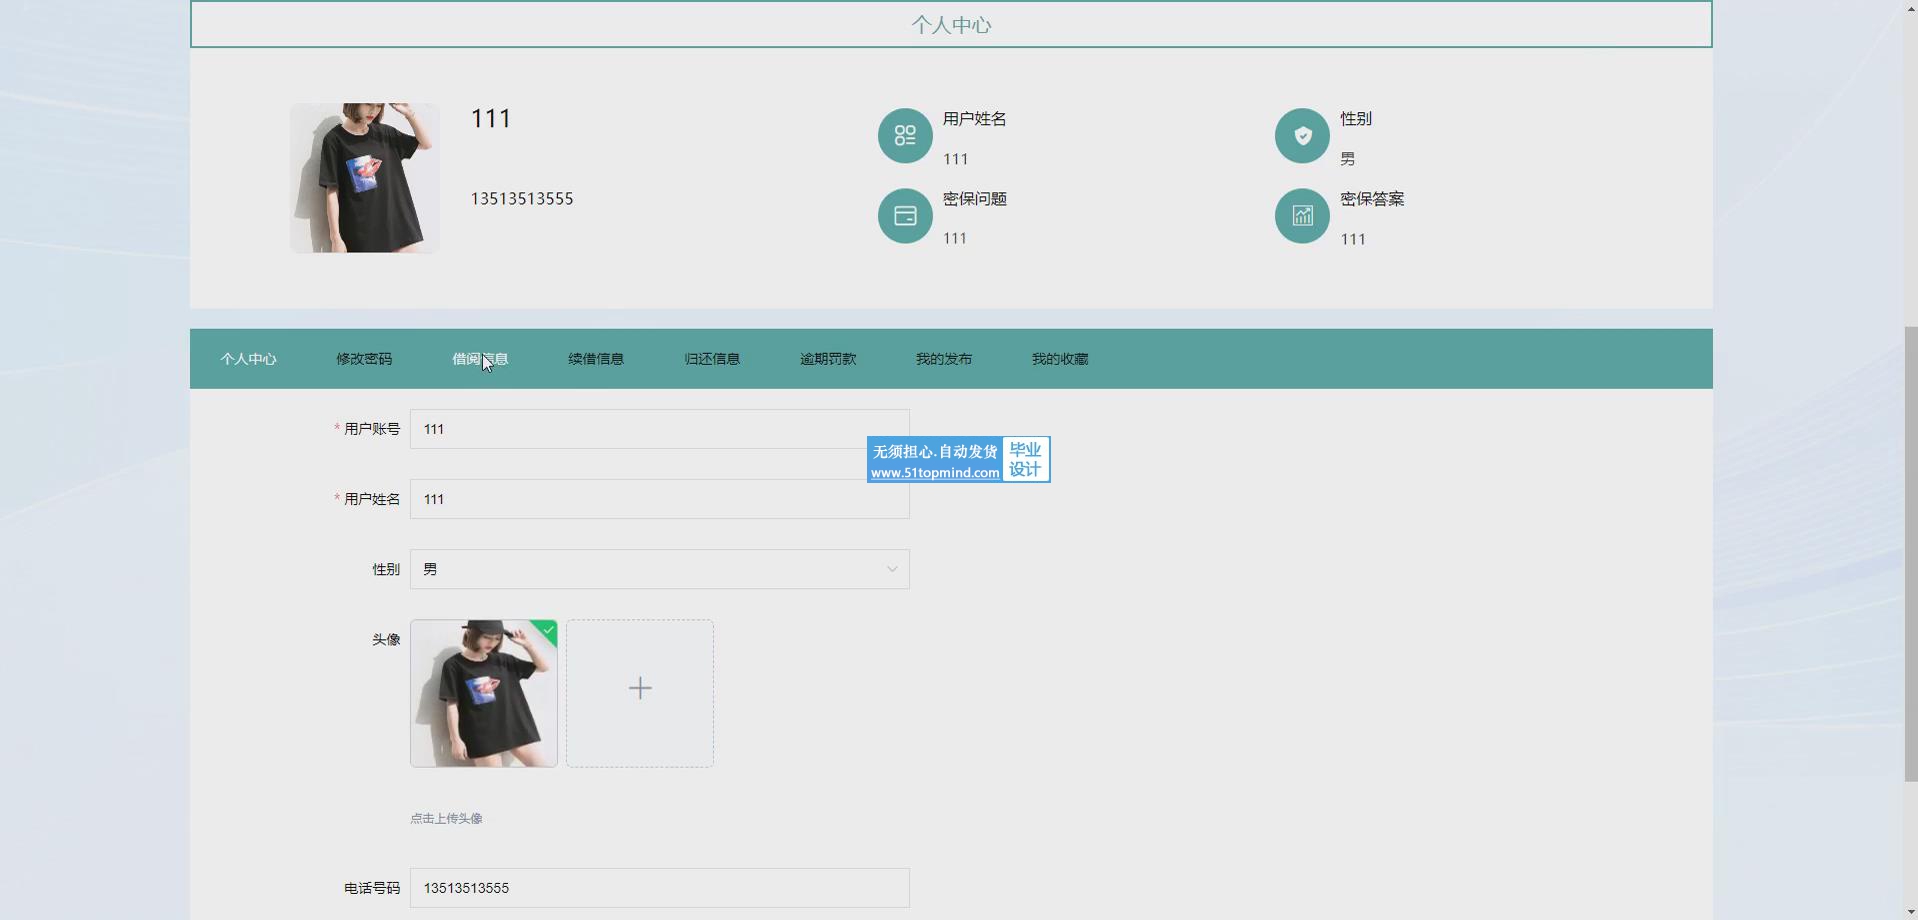Click the 用户姓名 round icon
This screenshot has width=1918, height=920.
tap(905, 136)
